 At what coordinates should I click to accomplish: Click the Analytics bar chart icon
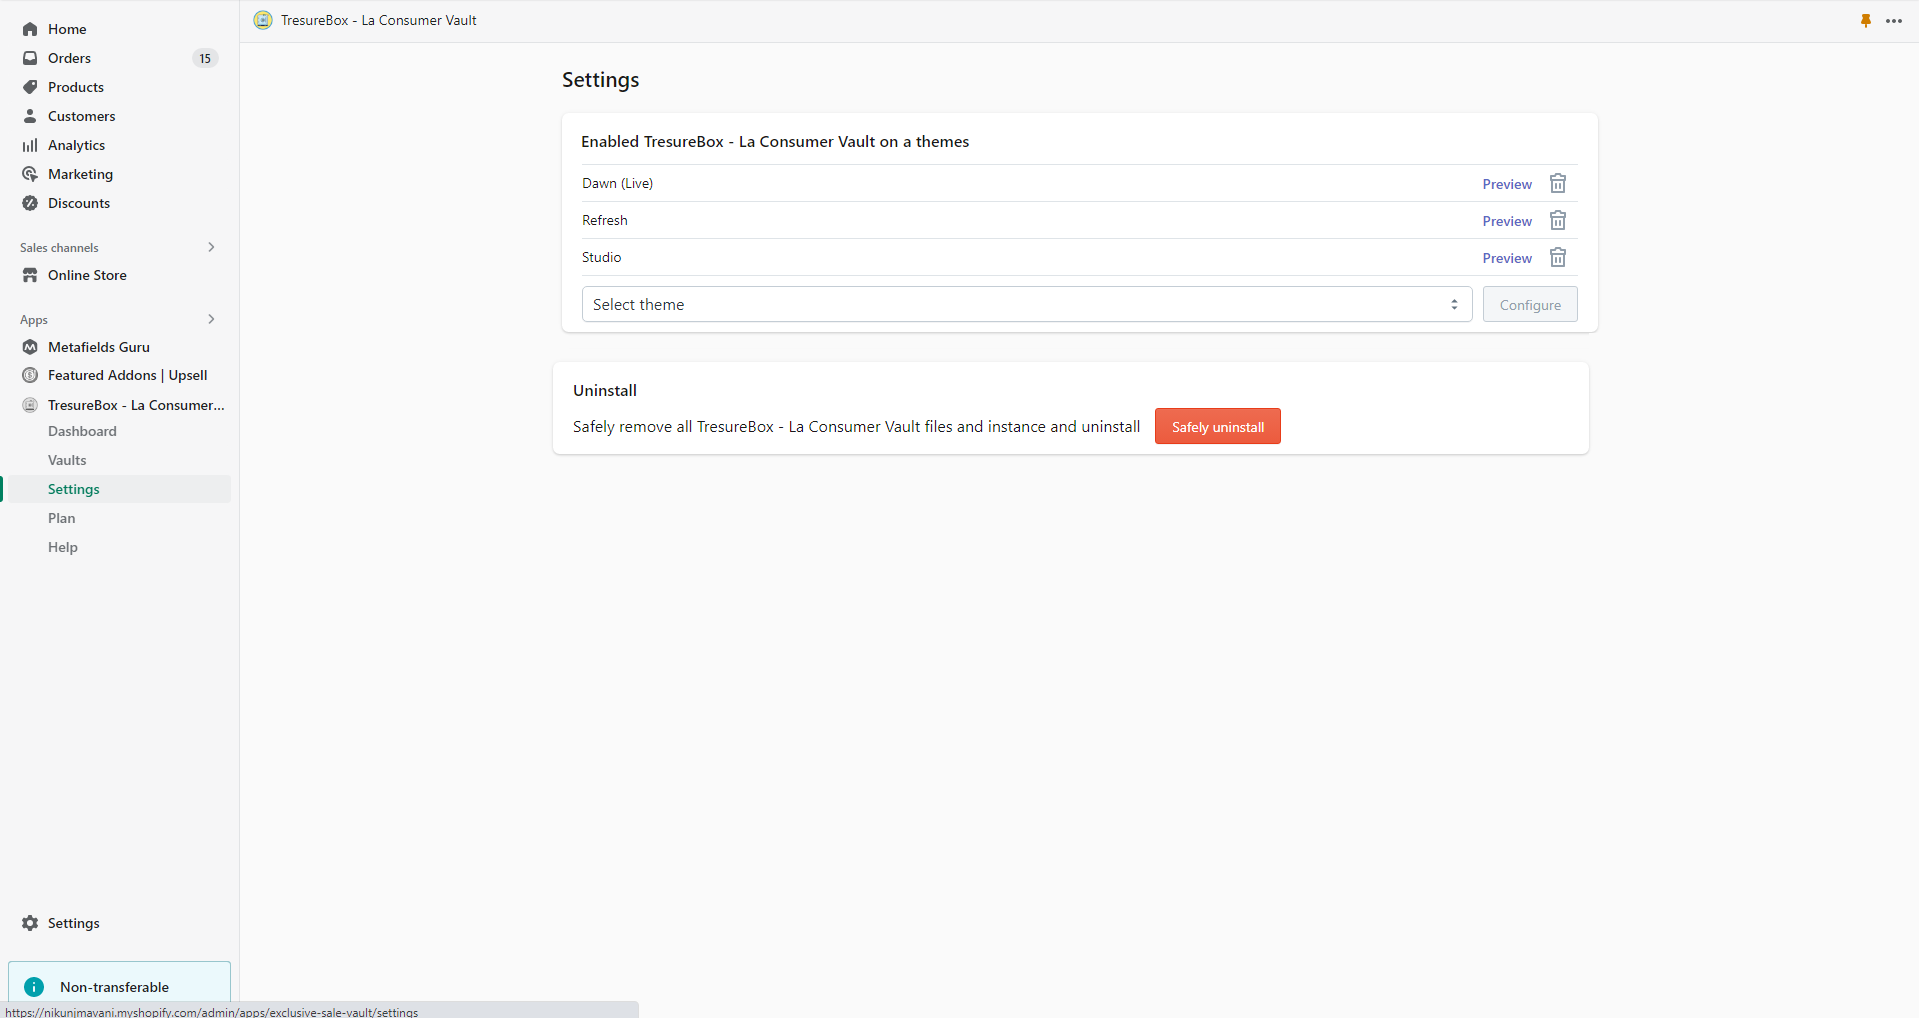click(30, 145)
